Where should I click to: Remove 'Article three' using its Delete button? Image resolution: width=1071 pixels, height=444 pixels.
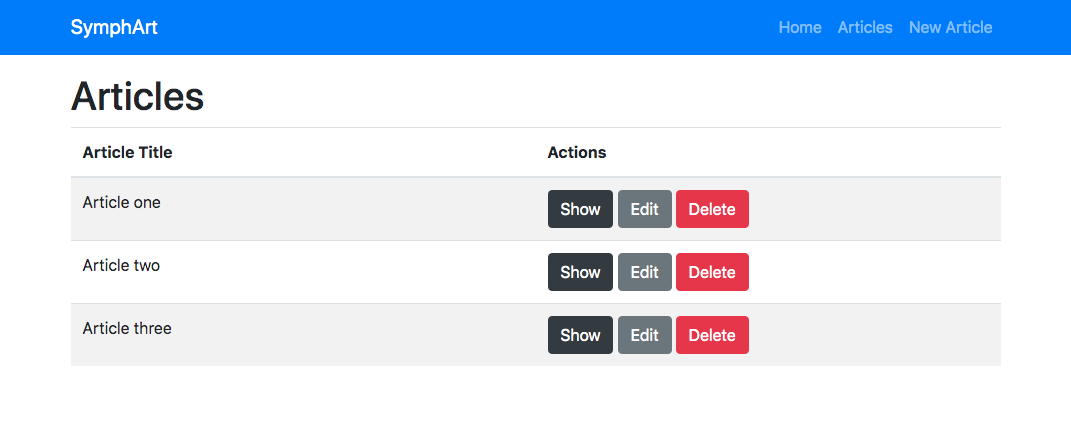click(712, 335)
